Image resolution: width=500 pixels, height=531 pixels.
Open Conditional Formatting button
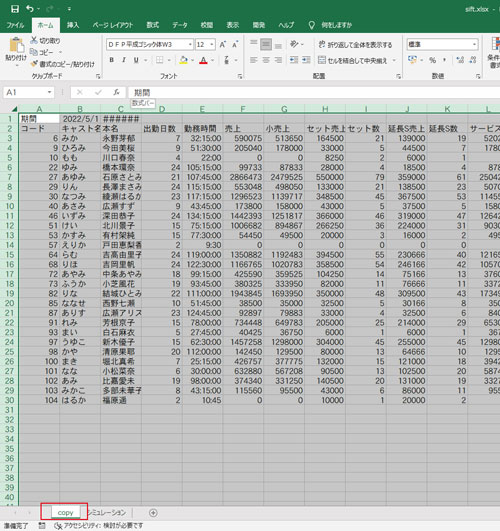click(x=495, y=52)
